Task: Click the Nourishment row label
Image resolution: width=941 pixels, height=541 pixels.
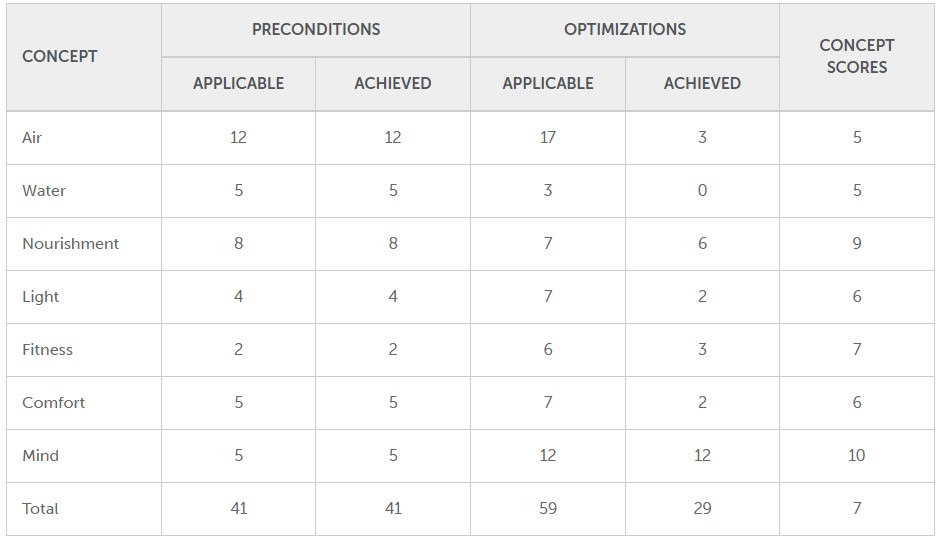Action: coord(70,244)
